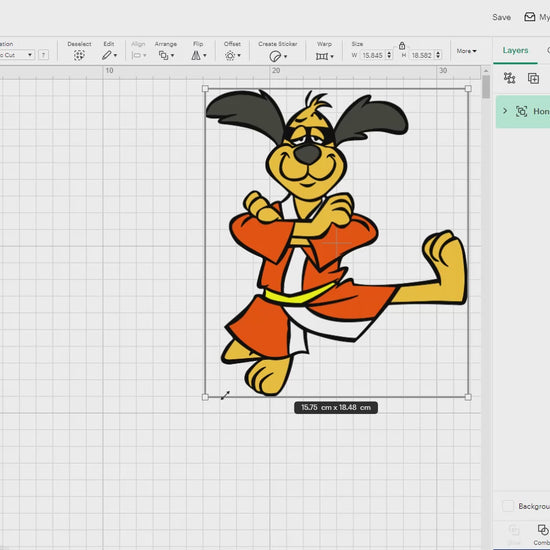The image size is (550, 550).
Task: Click the Save button
Action: click(x=501, y=17)
